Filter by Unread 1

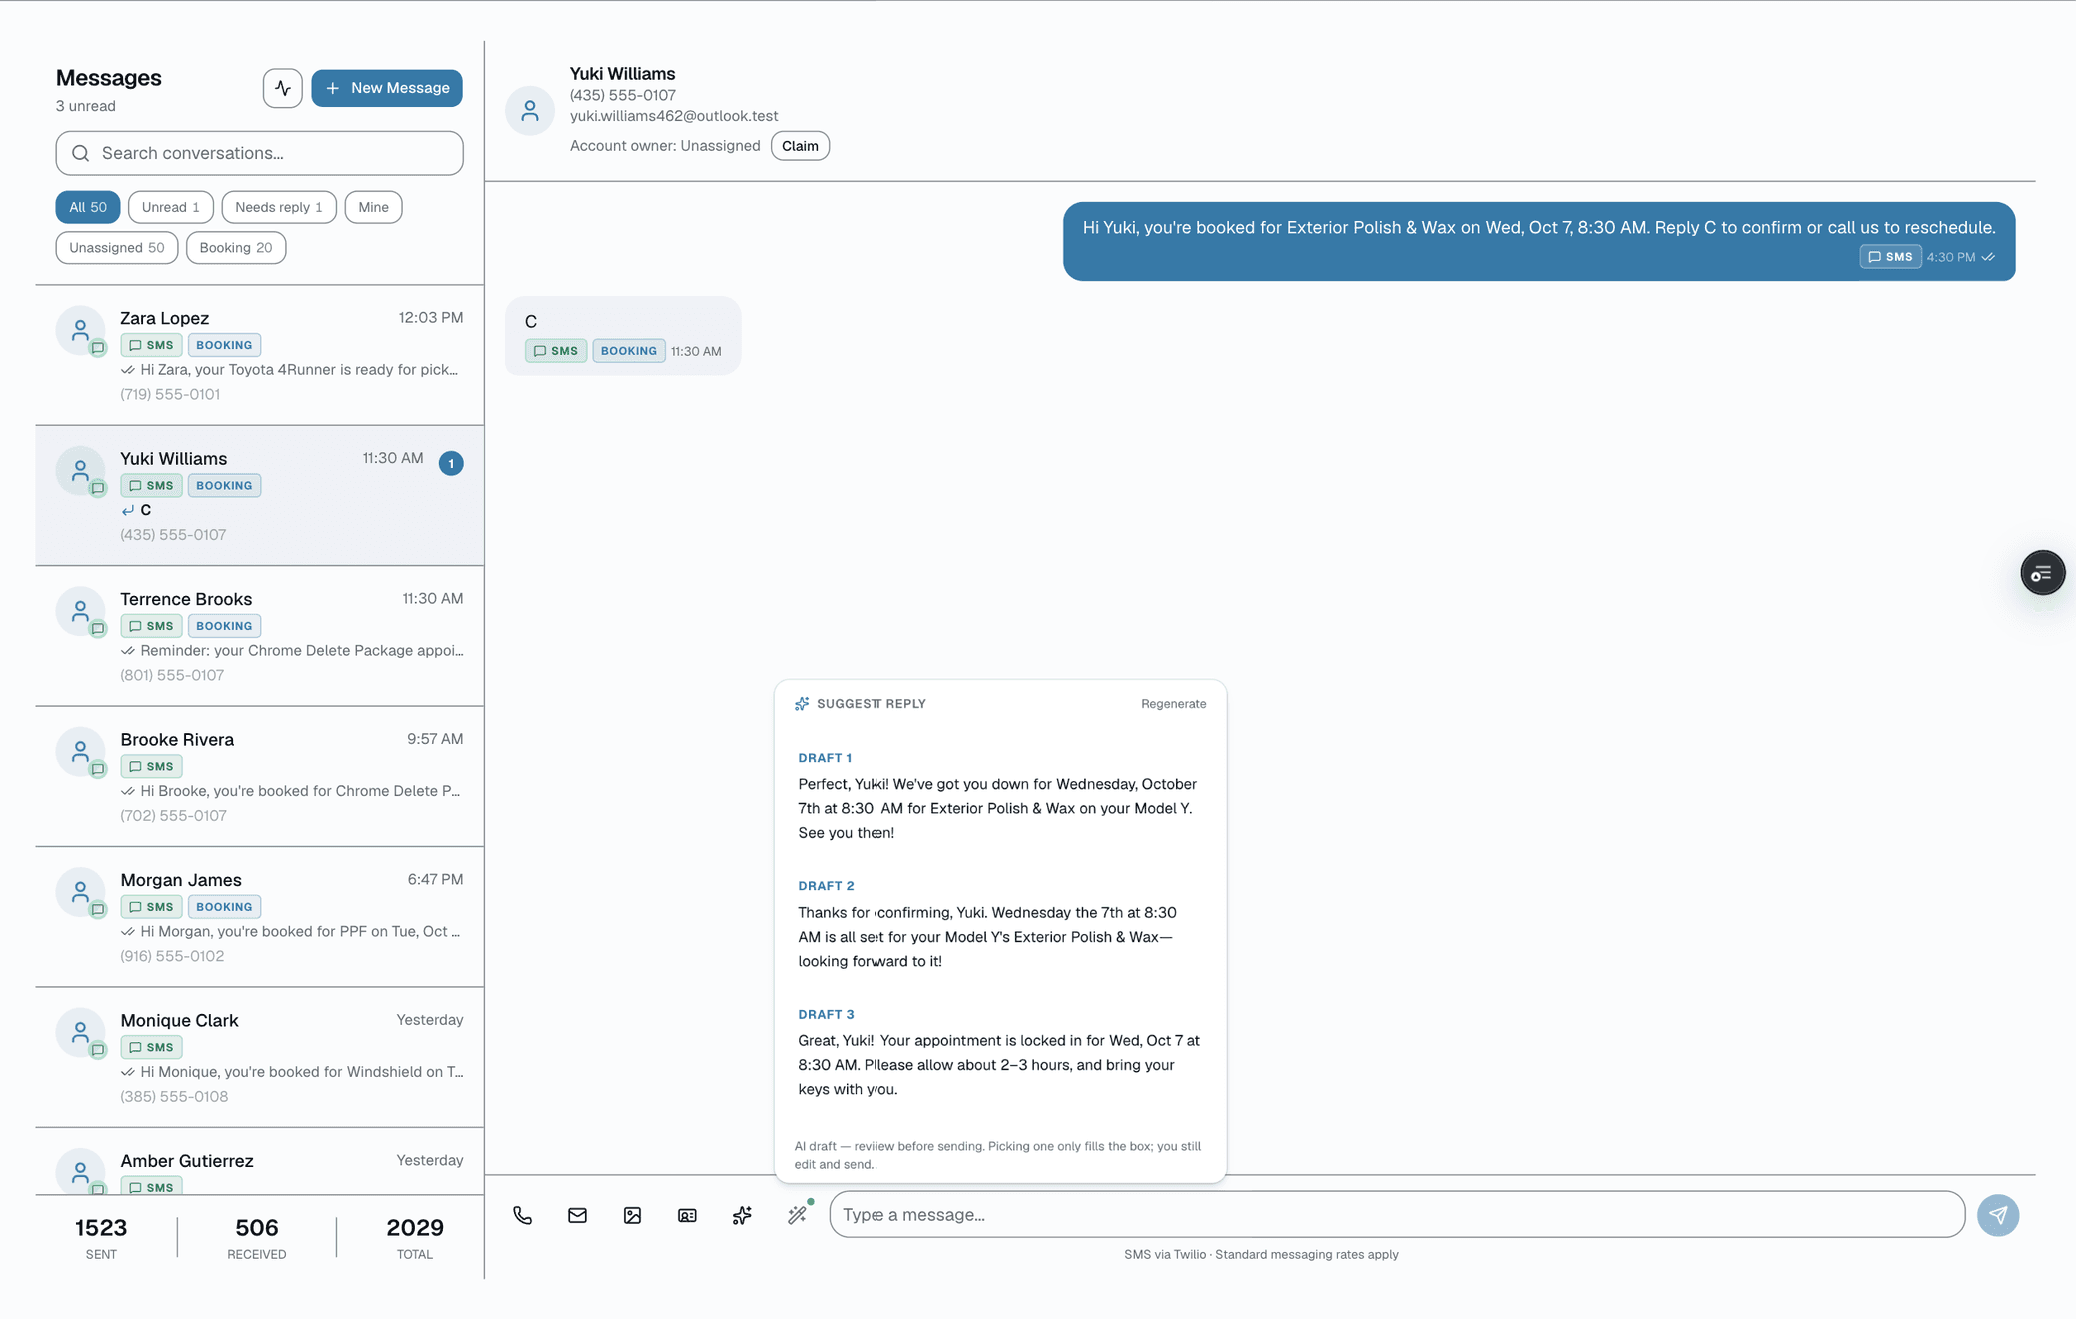click(171, 207)
